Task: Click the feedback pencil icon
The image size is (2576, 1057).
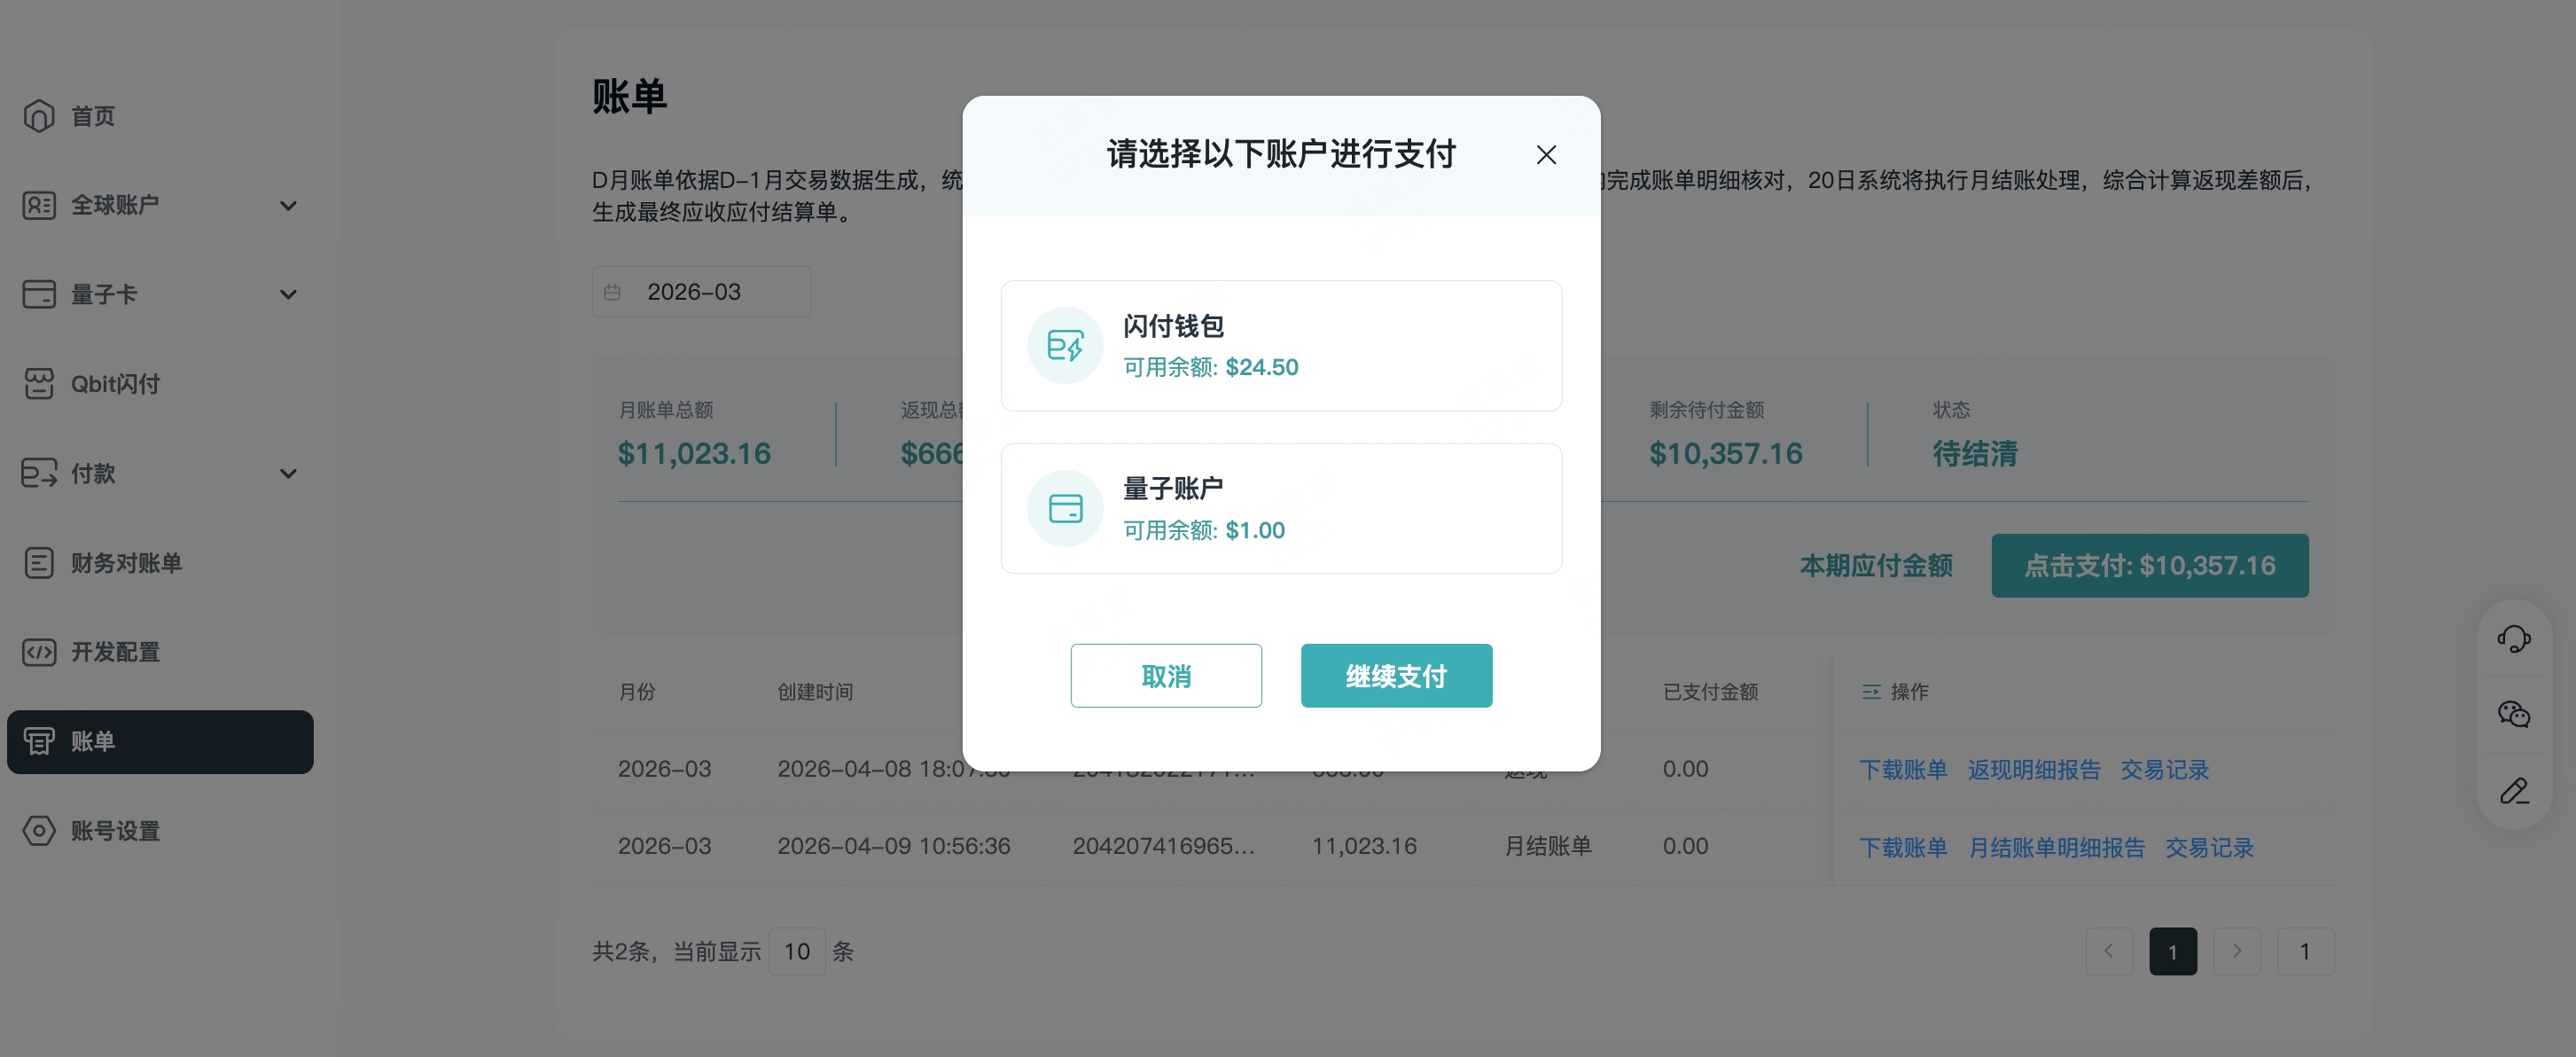Action: [x=2514, y=791]
